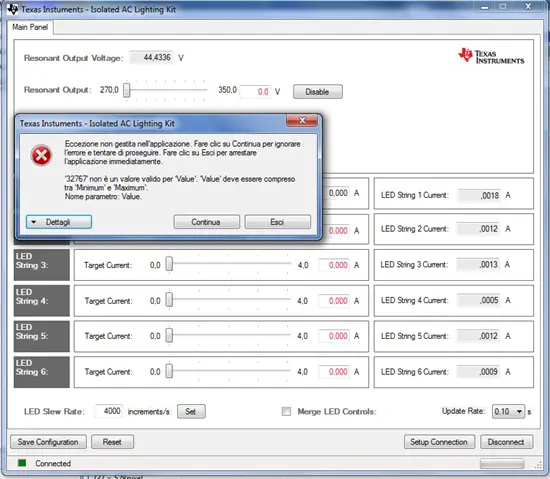Minimize the main application window
The image size is (550, 479).
coord(485,7)
